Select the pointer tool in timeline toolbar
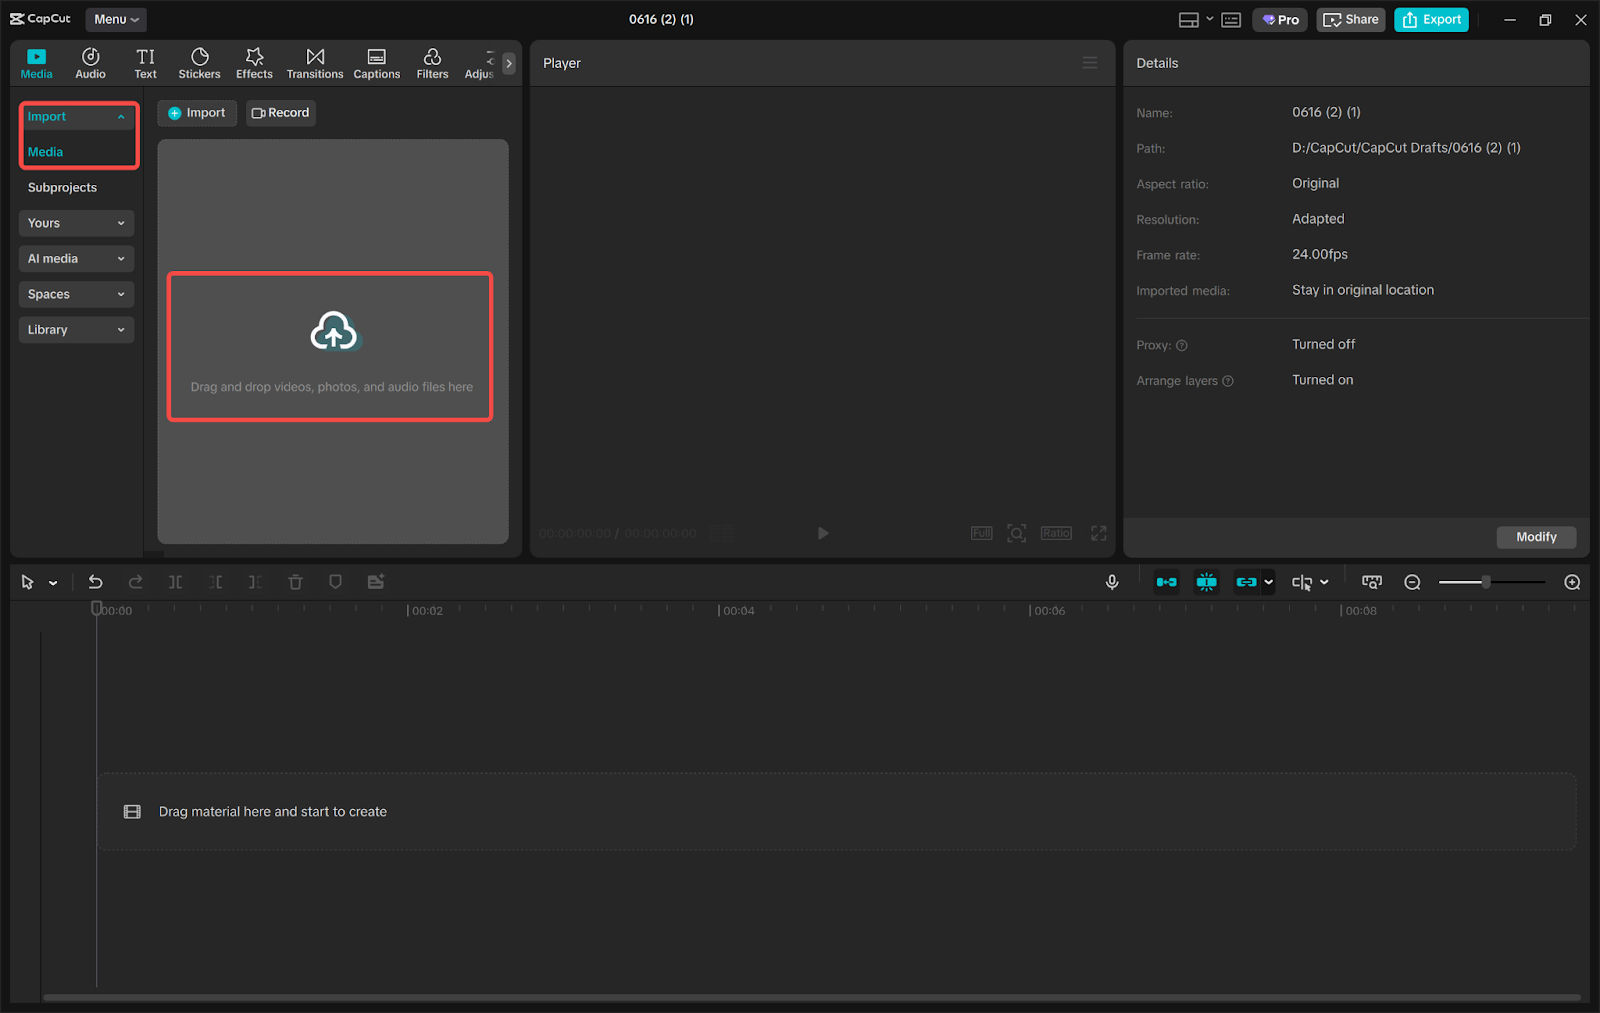Image resolution: width=1600 pixels, height=1013 pixels. click(x=27, y=582)
